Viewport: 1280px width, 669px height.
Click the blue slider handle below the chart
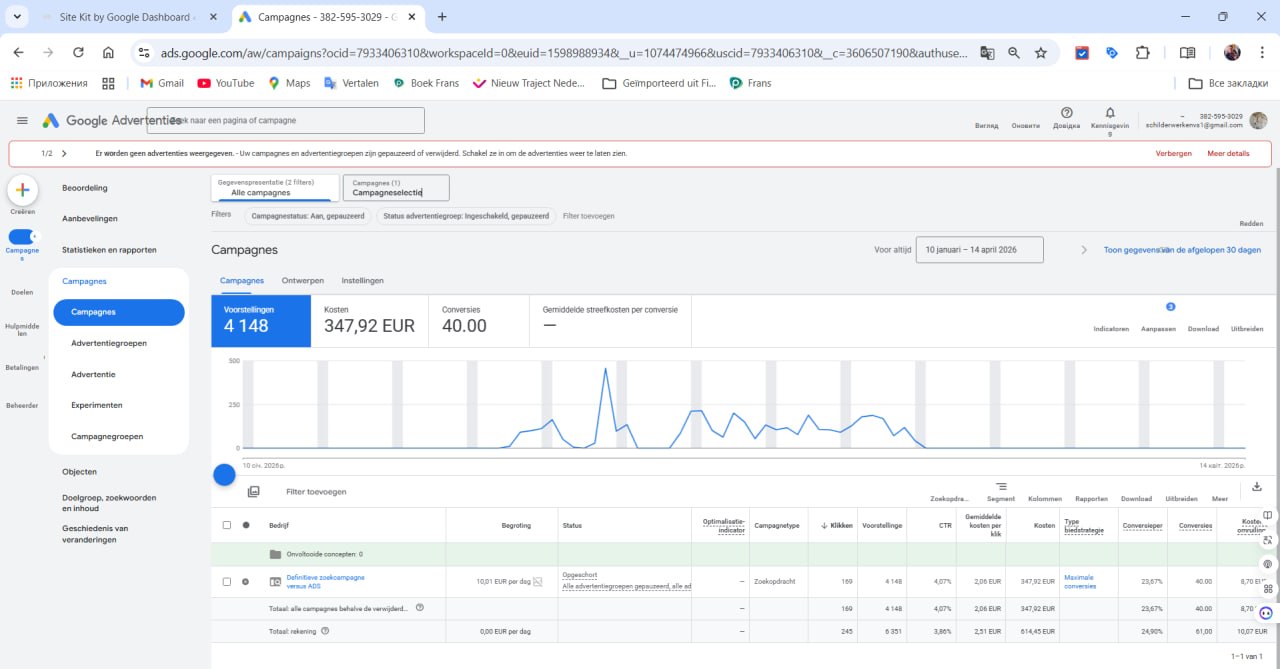pos(224,473)
